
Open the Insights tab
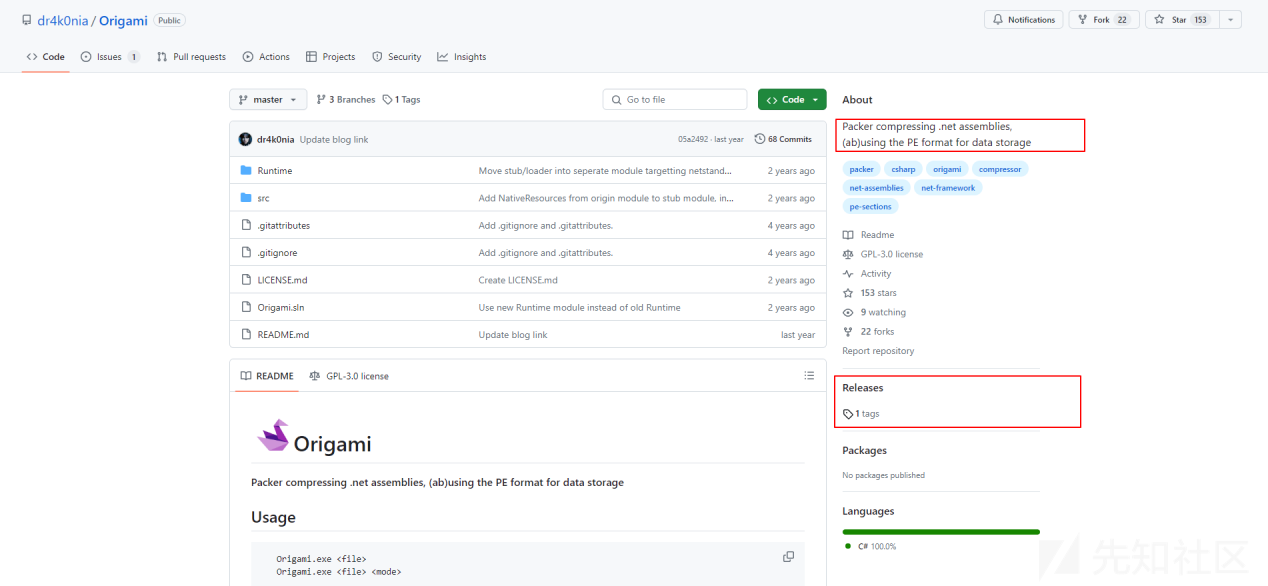tap(462, 57)
